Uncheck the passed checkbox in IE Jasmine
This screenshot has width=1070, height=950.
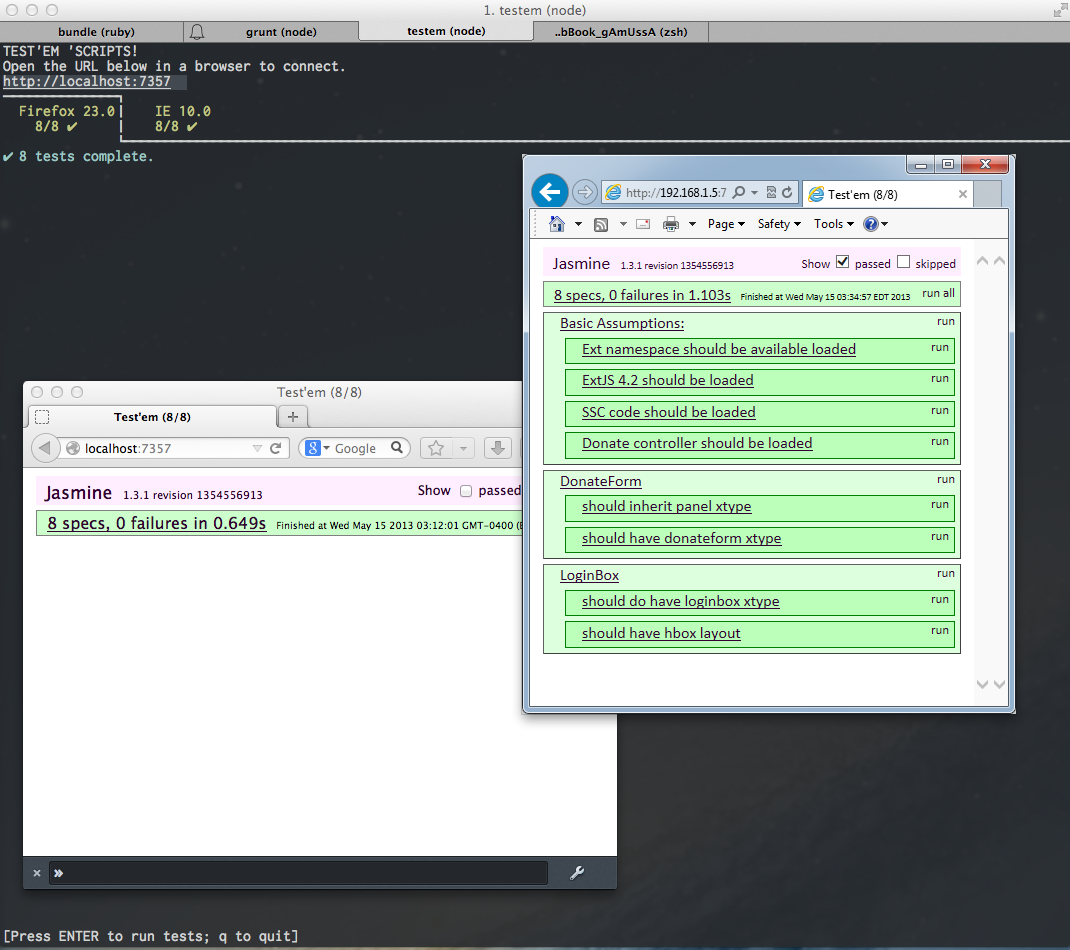click(842, 262)
